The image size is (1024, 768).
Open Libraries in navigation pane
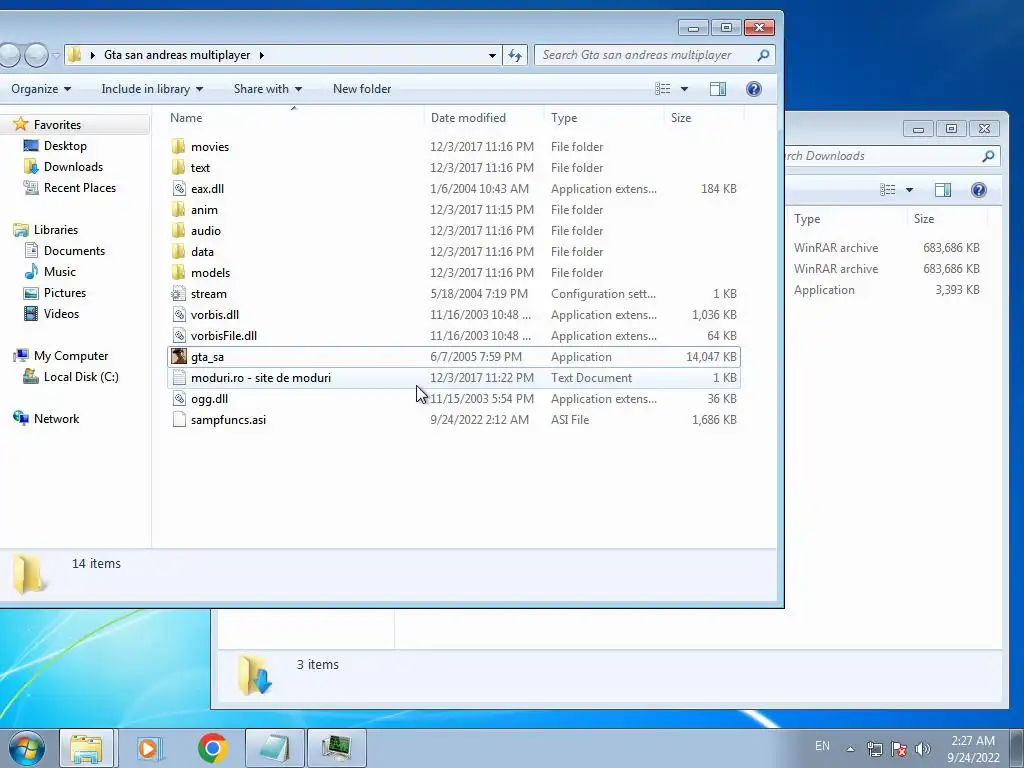tap(56, 230)
